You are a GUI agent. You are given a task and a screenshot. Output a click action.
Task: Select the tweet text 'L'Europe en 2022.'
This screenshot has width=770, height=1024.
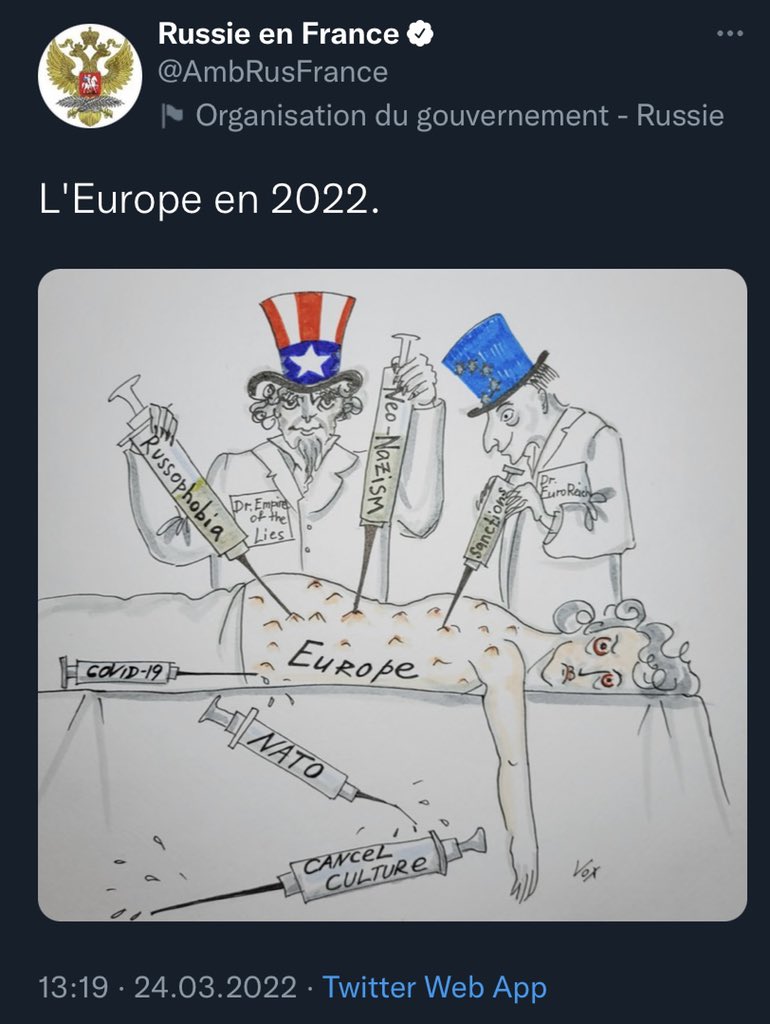click(x=209, y=199)
